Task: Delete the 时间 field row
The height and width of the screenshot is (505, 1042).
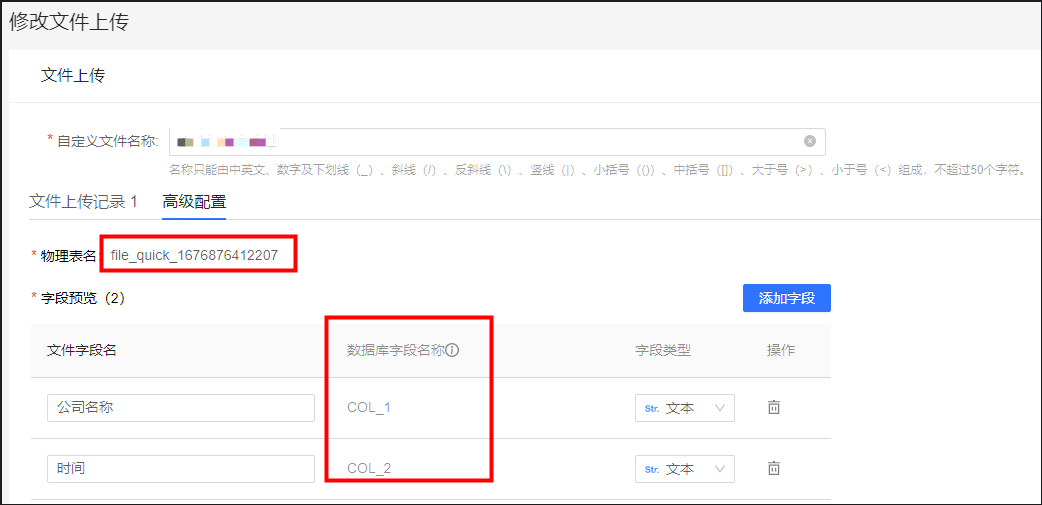Action: [773, 468]
